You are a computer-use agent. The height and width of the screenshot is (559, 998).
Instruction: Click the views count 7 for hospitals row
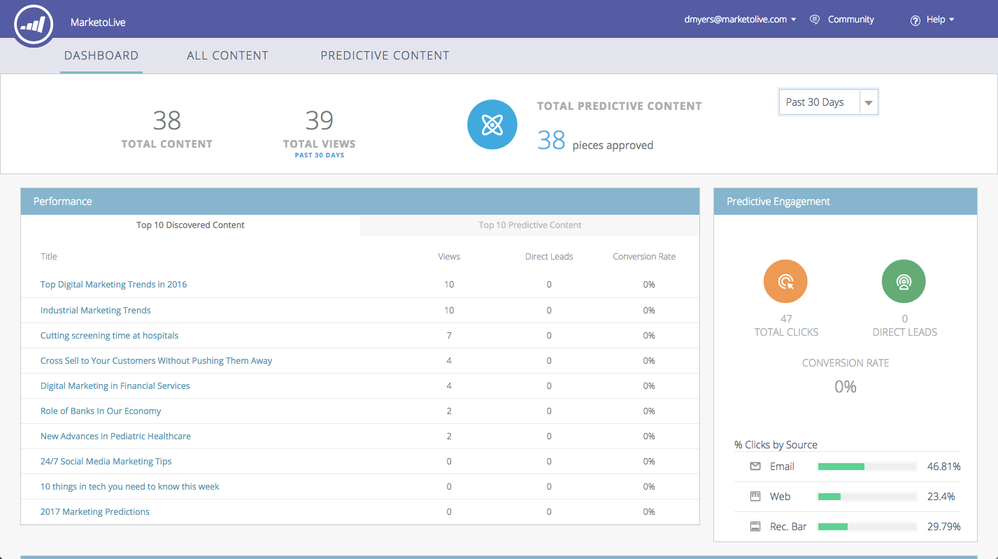point(449,336)
